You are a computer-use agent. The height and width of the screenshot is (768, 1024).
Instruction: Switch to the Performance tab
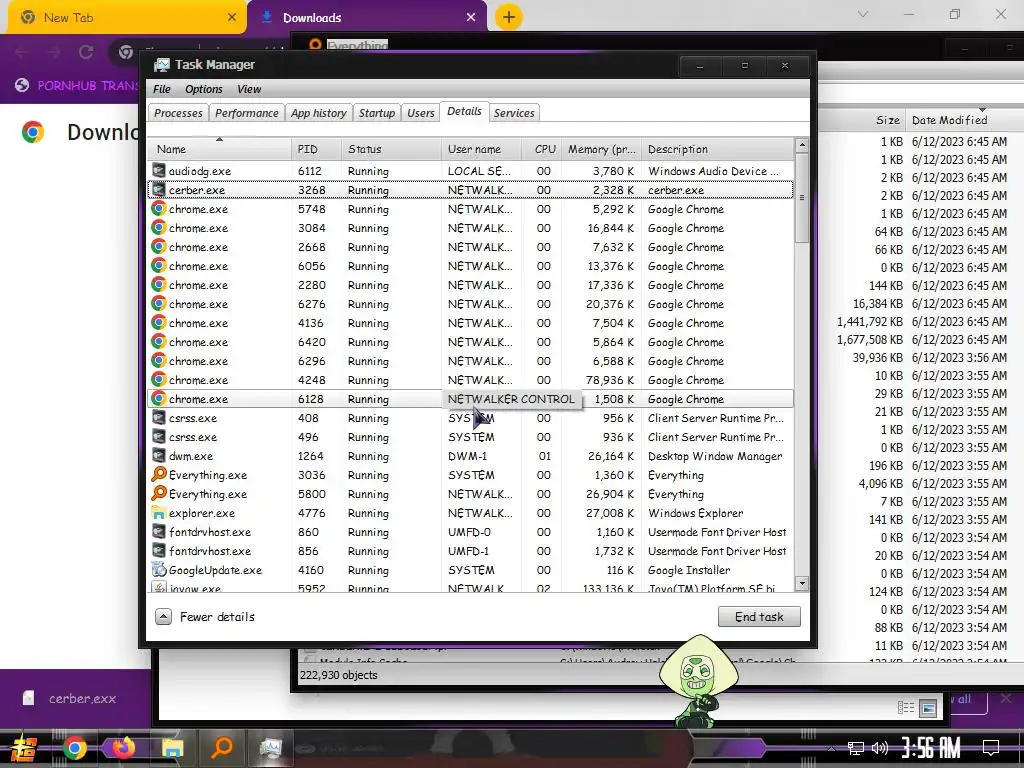246,113
